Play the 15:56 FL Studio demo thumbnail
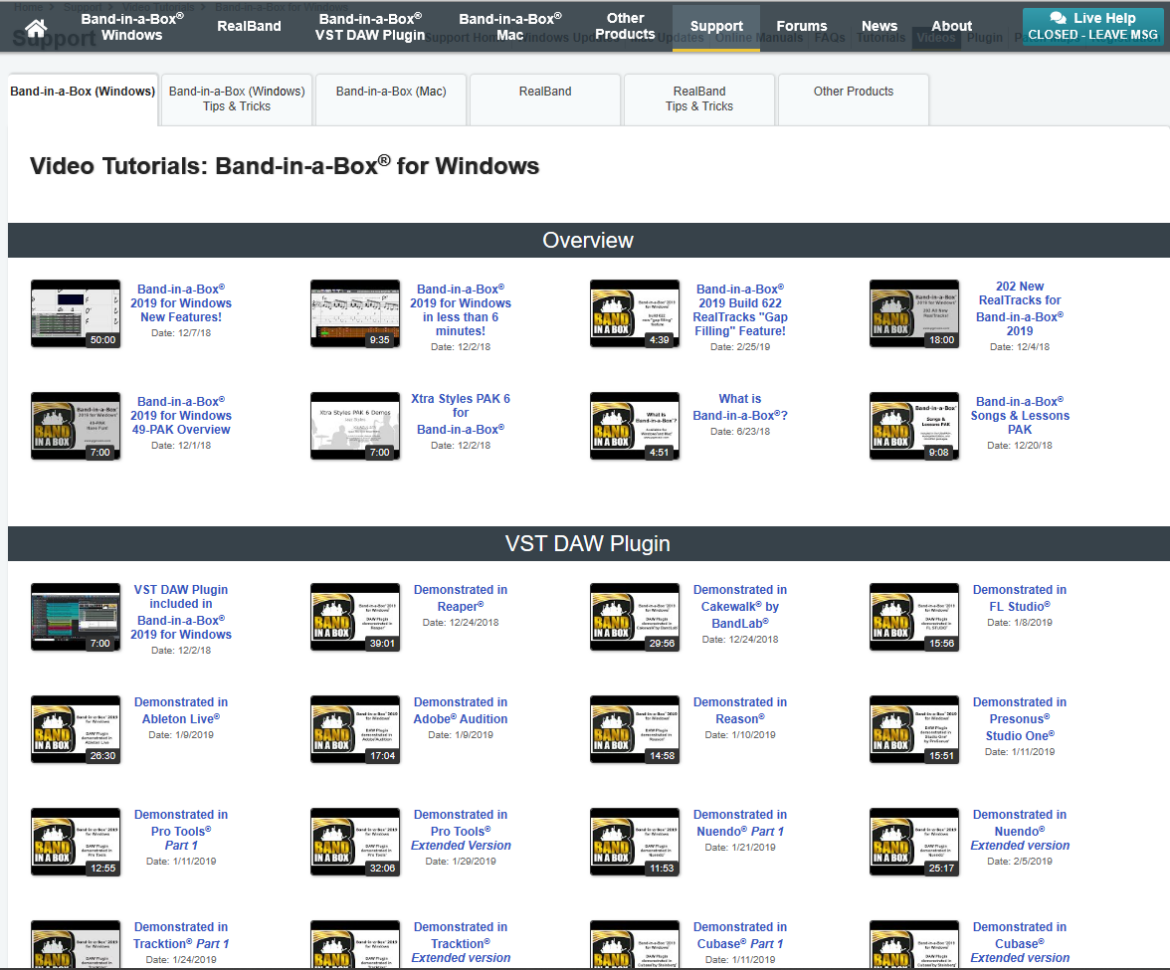This screenshot has height=970, width=1170. click(x=914, y=617)
